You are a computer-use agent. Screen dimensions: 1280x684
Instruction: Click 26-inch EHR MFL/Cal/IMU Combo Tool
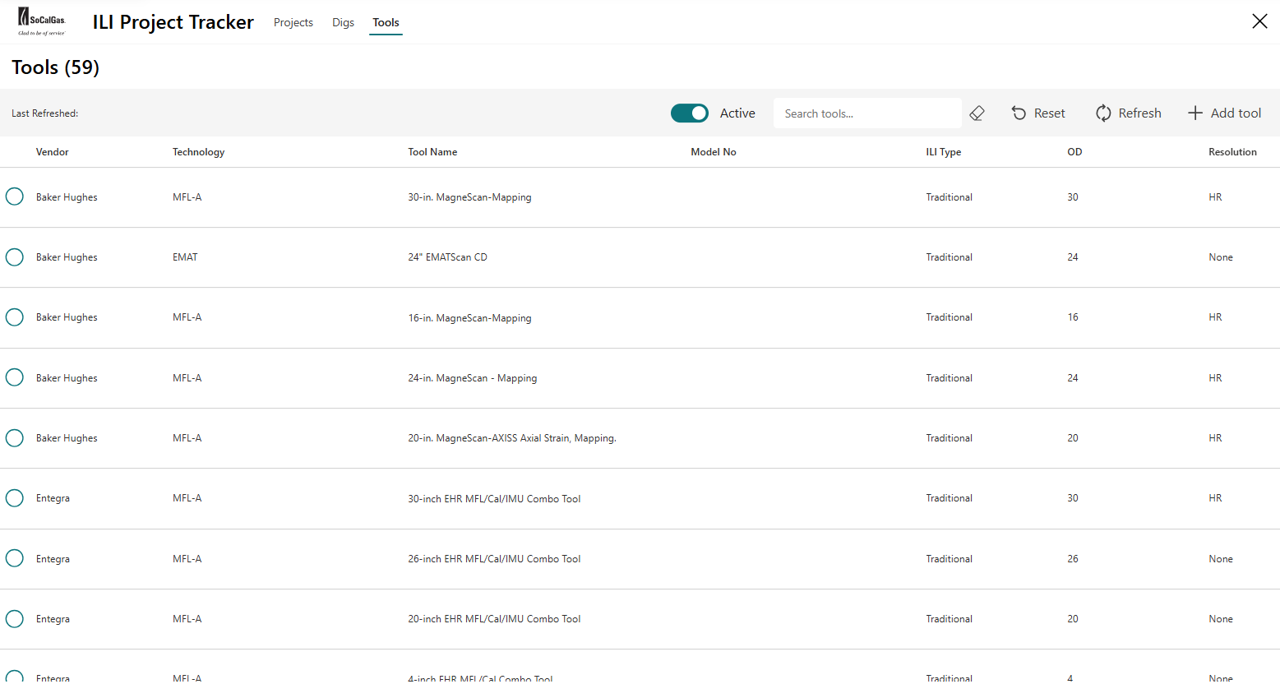494,559
